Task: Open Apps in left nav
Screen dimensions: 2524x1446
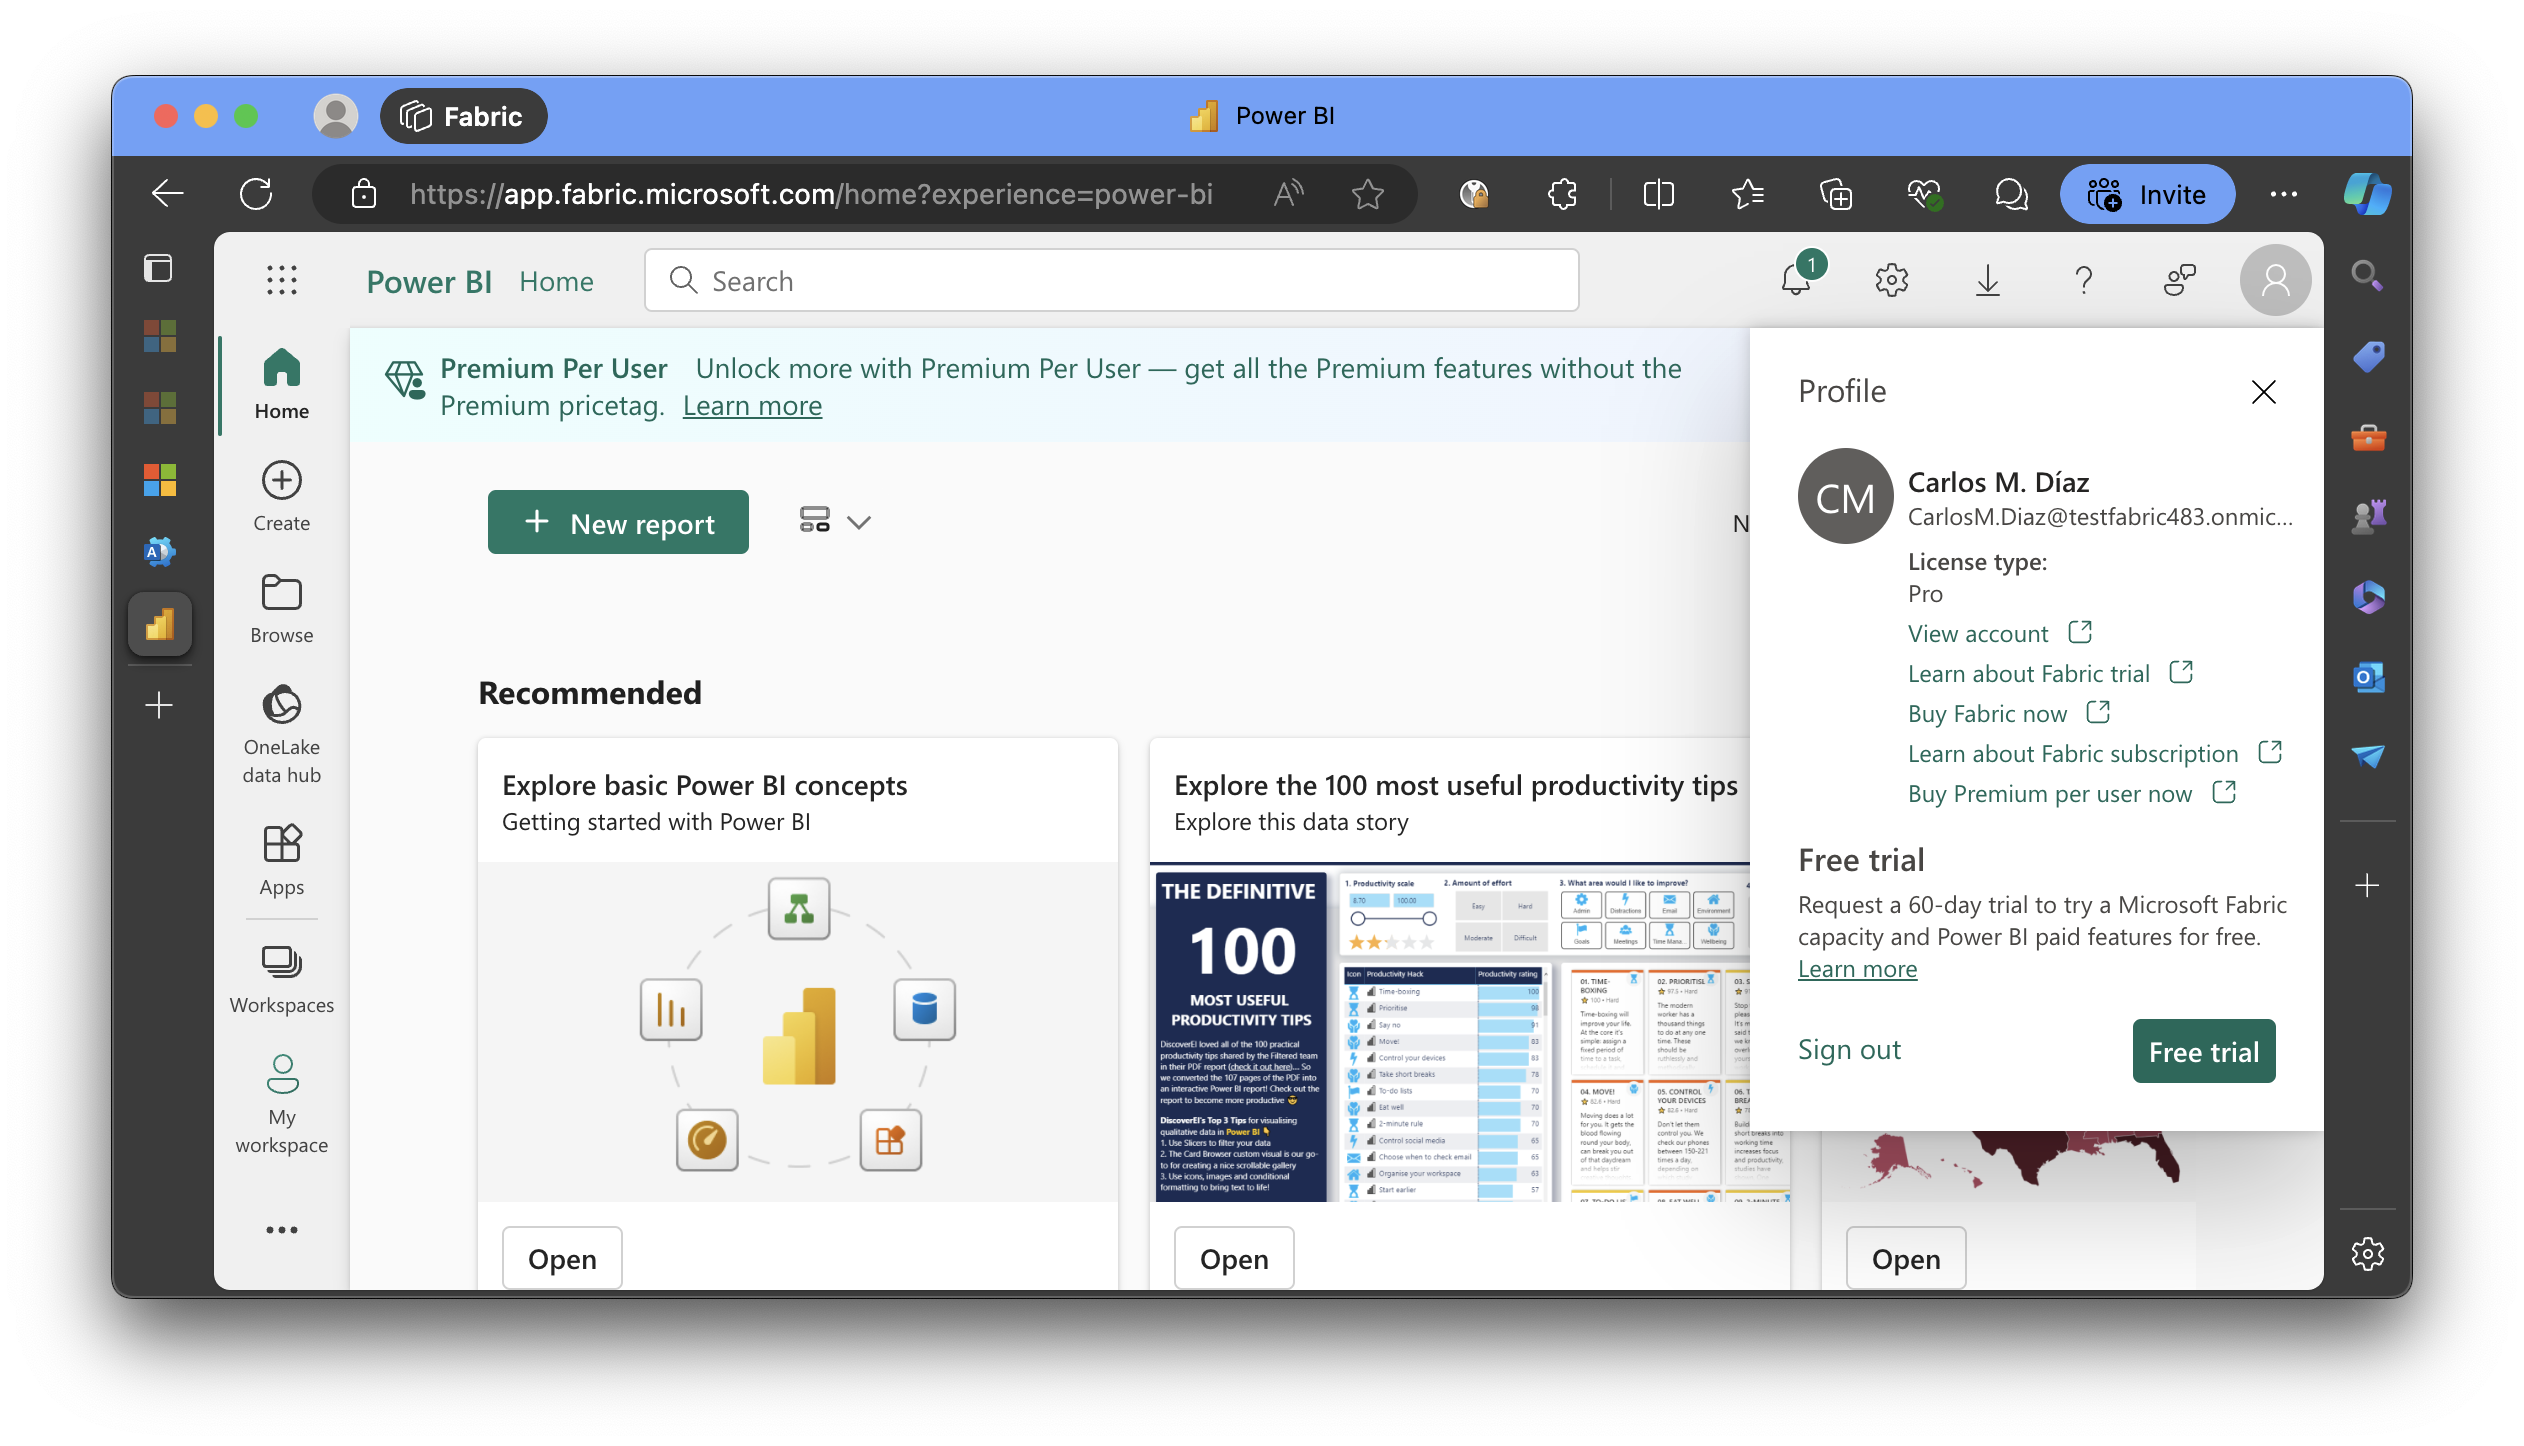Action: pos(282,861)
